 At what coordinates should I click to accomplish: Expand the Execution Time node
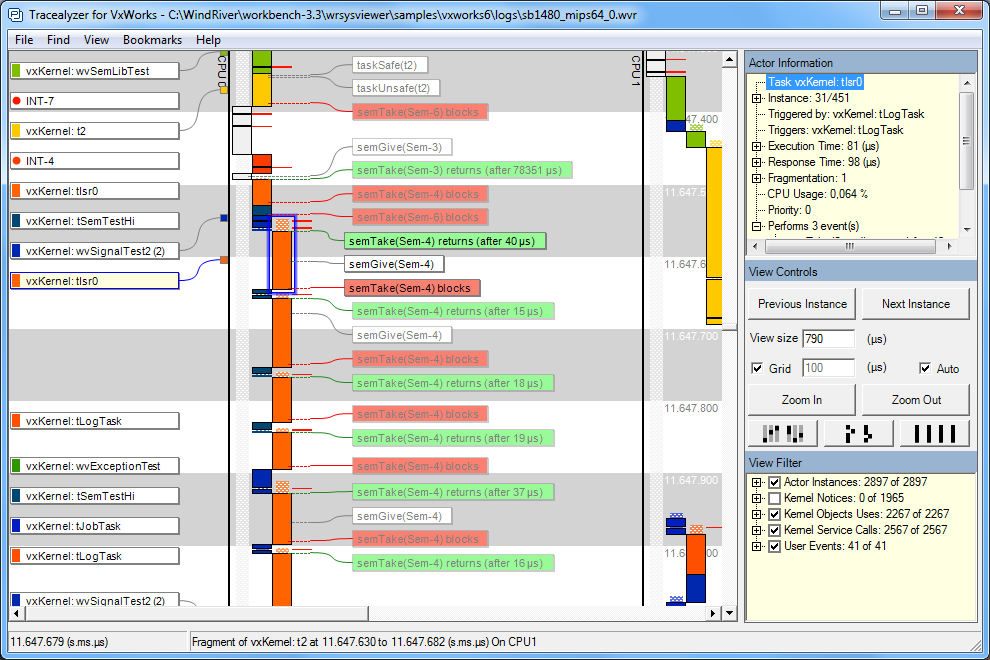coord(757,147)
